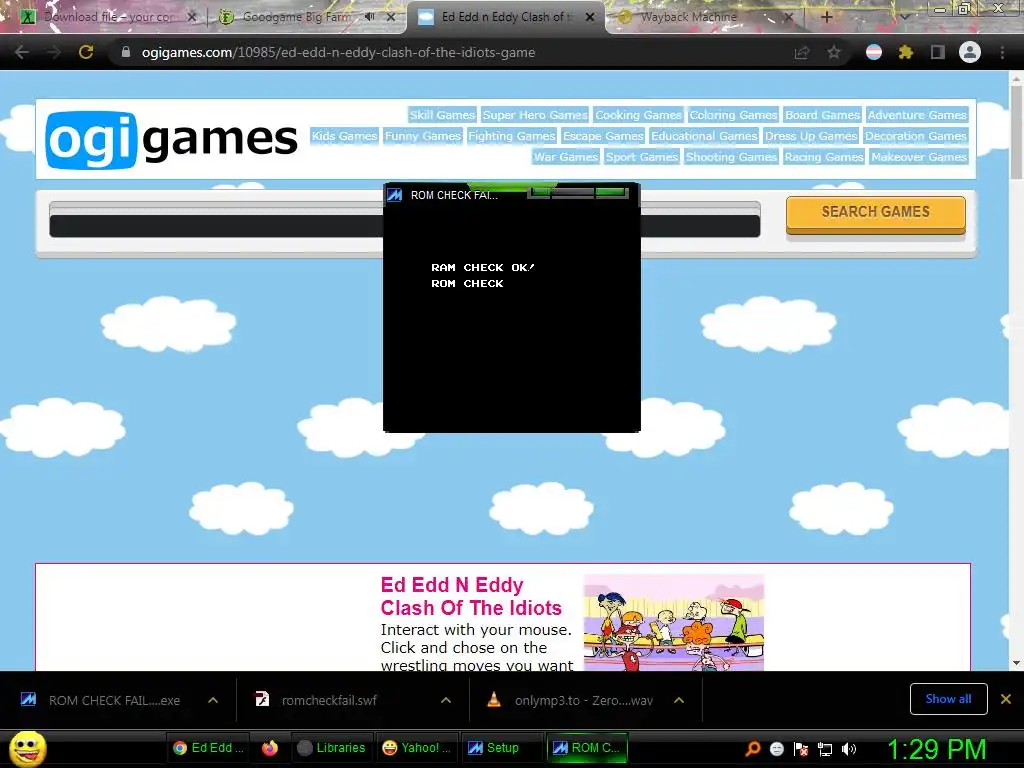Close the Ed Edd n Eddy tab
The image size is (1024, 768).
point(590,17)
